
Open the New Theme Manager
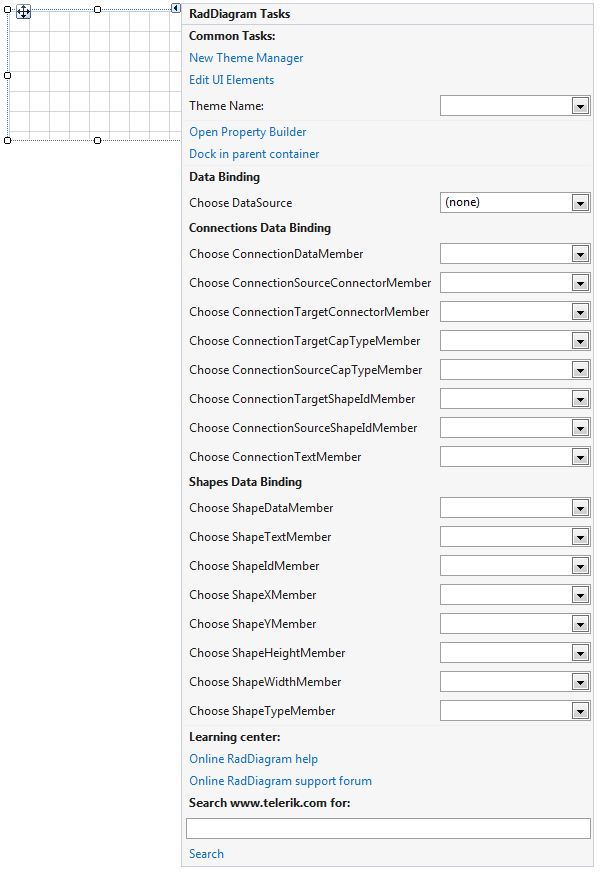[246, 57]
